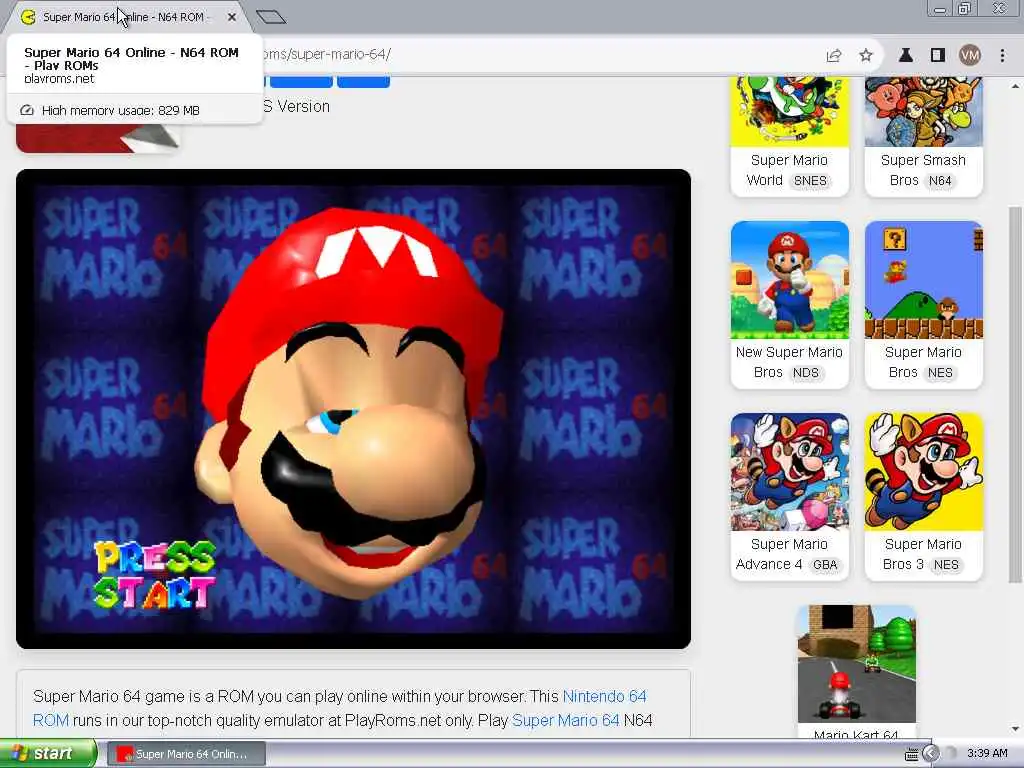Click the NDS platform tag

pos(806,373)
